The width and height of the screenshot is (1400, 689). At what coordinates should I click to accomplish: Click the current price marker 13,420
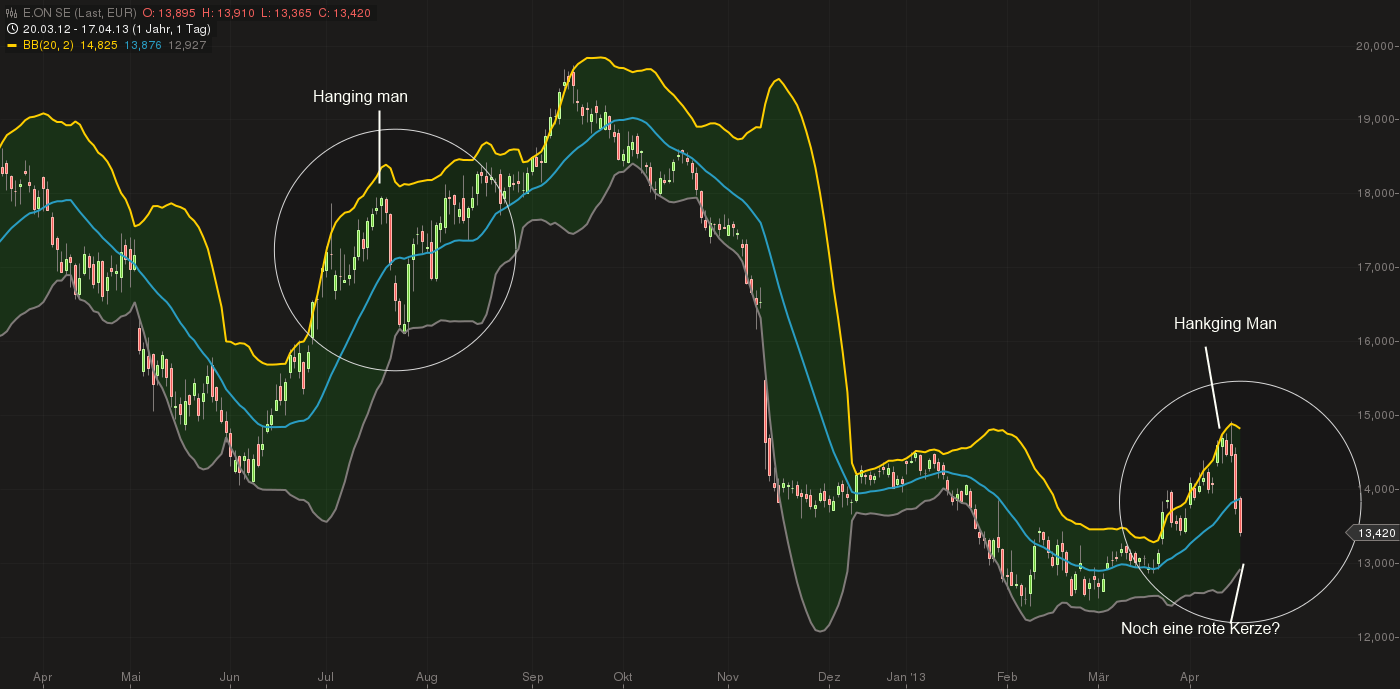[1372, 533]
